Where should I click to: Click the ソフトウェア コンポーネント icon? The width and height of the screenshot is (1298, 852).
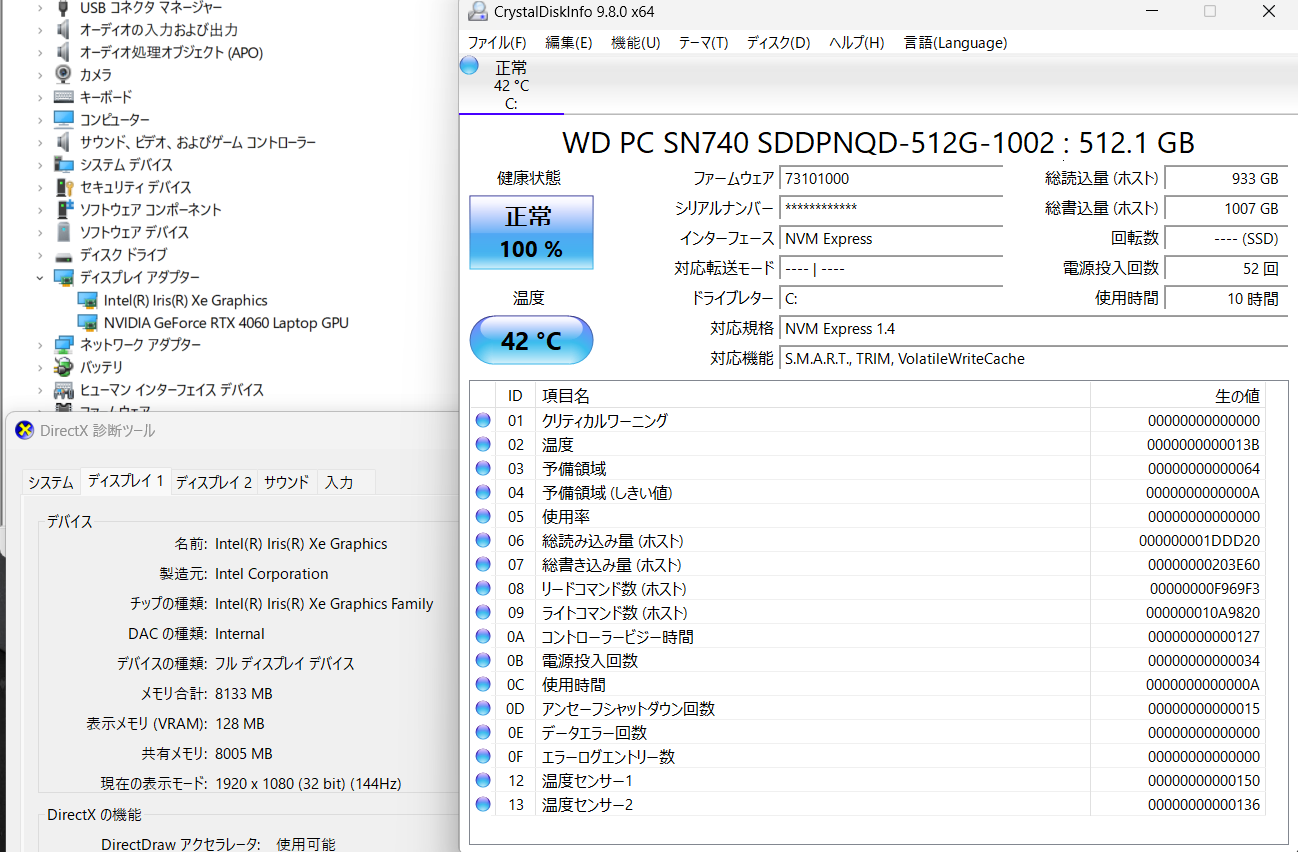click(64, 210)
